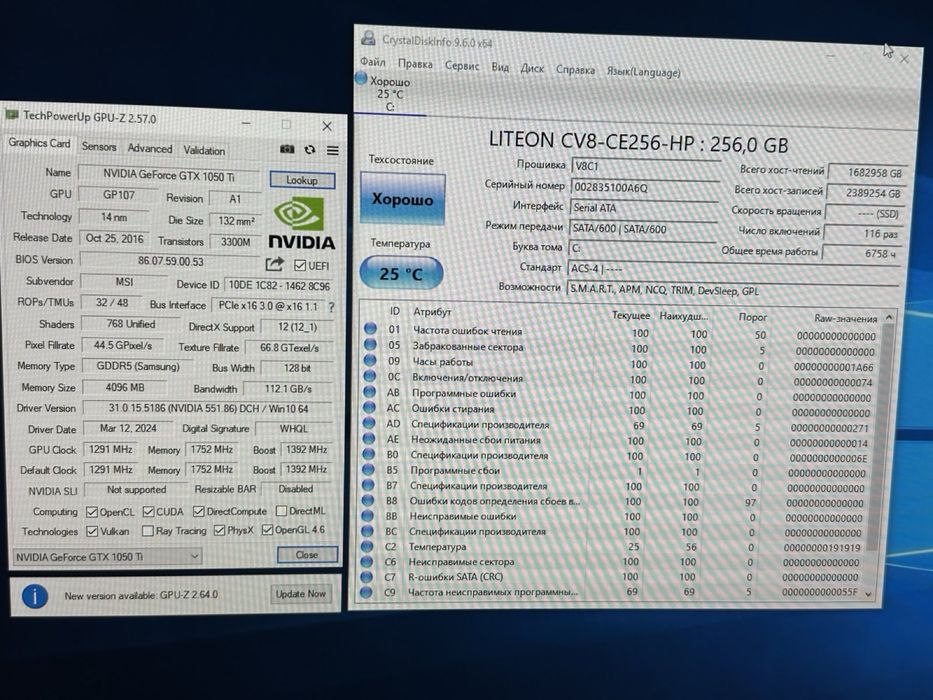The image size is (933, 700).
Task: Click the Lookup button
Action: coord(302,180)
